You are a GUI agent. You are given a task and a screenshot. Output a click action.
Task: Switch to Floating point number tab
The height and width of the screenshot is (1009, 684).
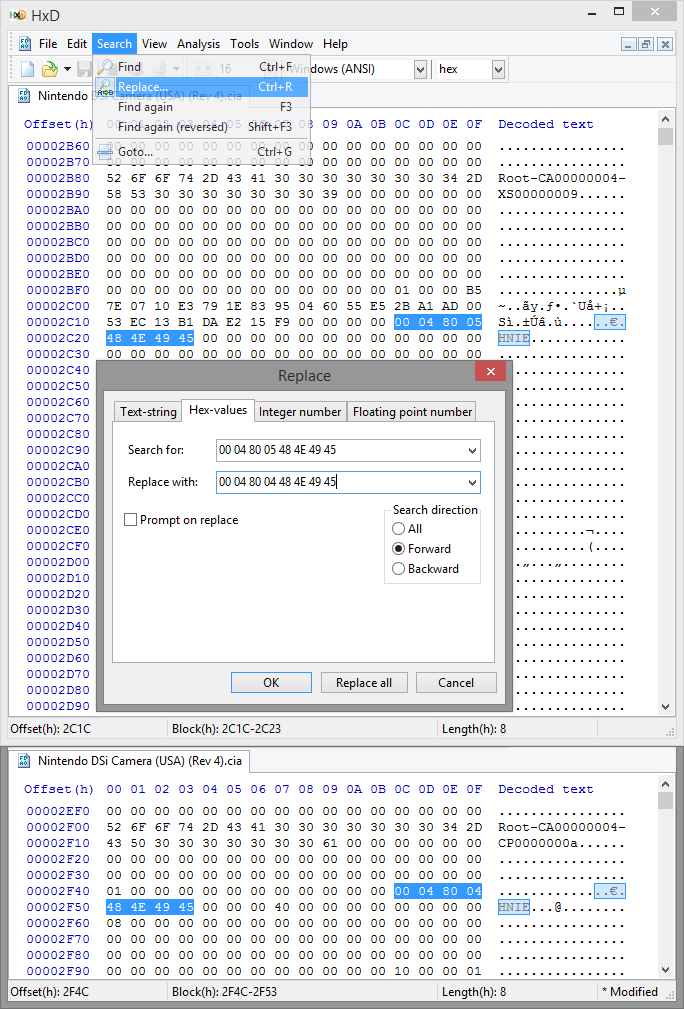pos(412,412)
